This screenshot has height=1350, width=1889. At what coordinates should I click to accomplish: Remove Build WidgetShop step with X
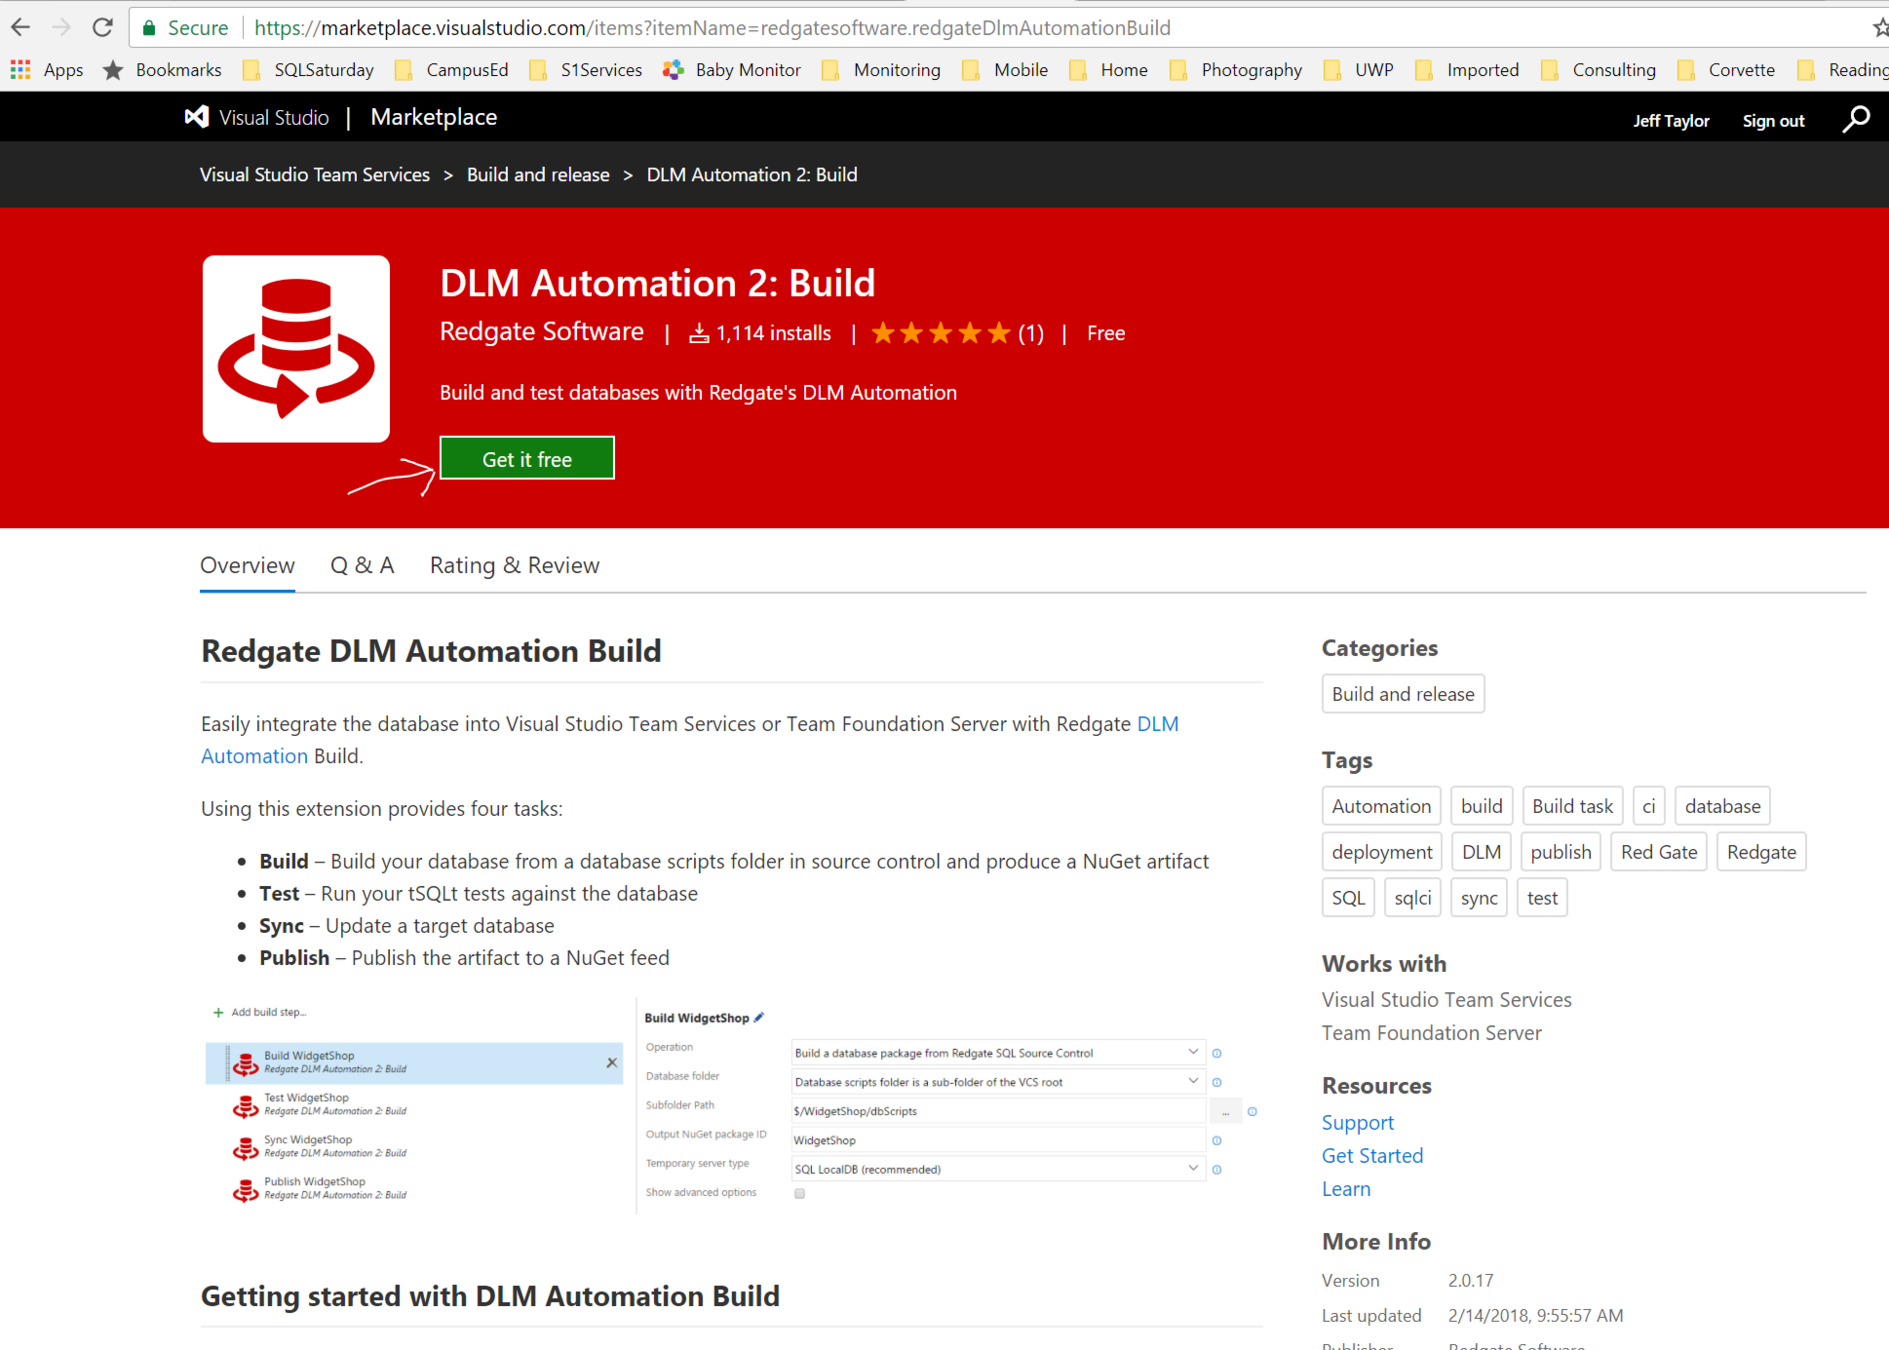click(x=612, y=1063)
